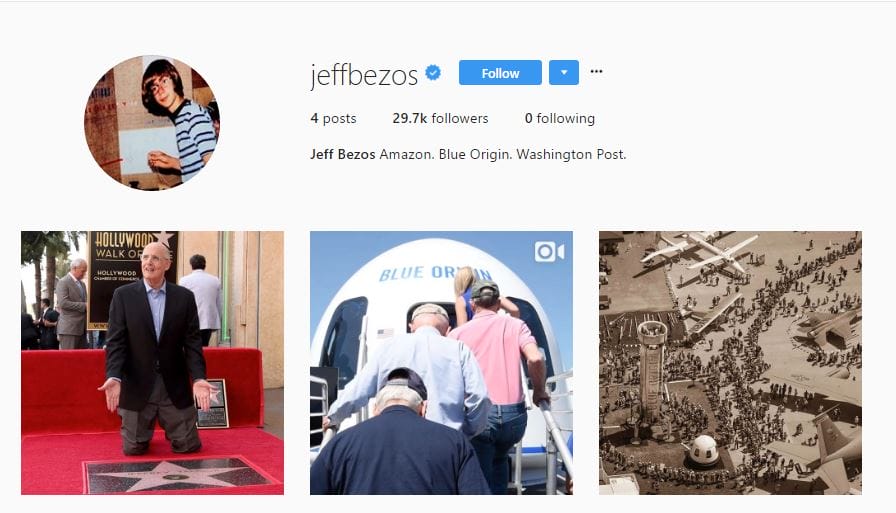The width and height of the screenshot is (896, 513).
Task: Open the Blue Origin capsule video post
Action: point(441,363)
